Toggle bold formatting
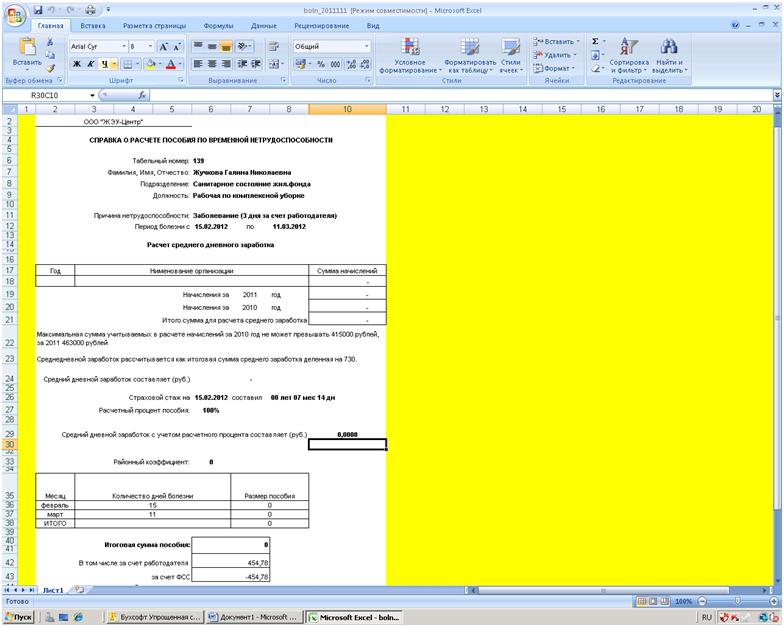The height and width of the screenshot is (627, 784). click(x=76, y=63)
